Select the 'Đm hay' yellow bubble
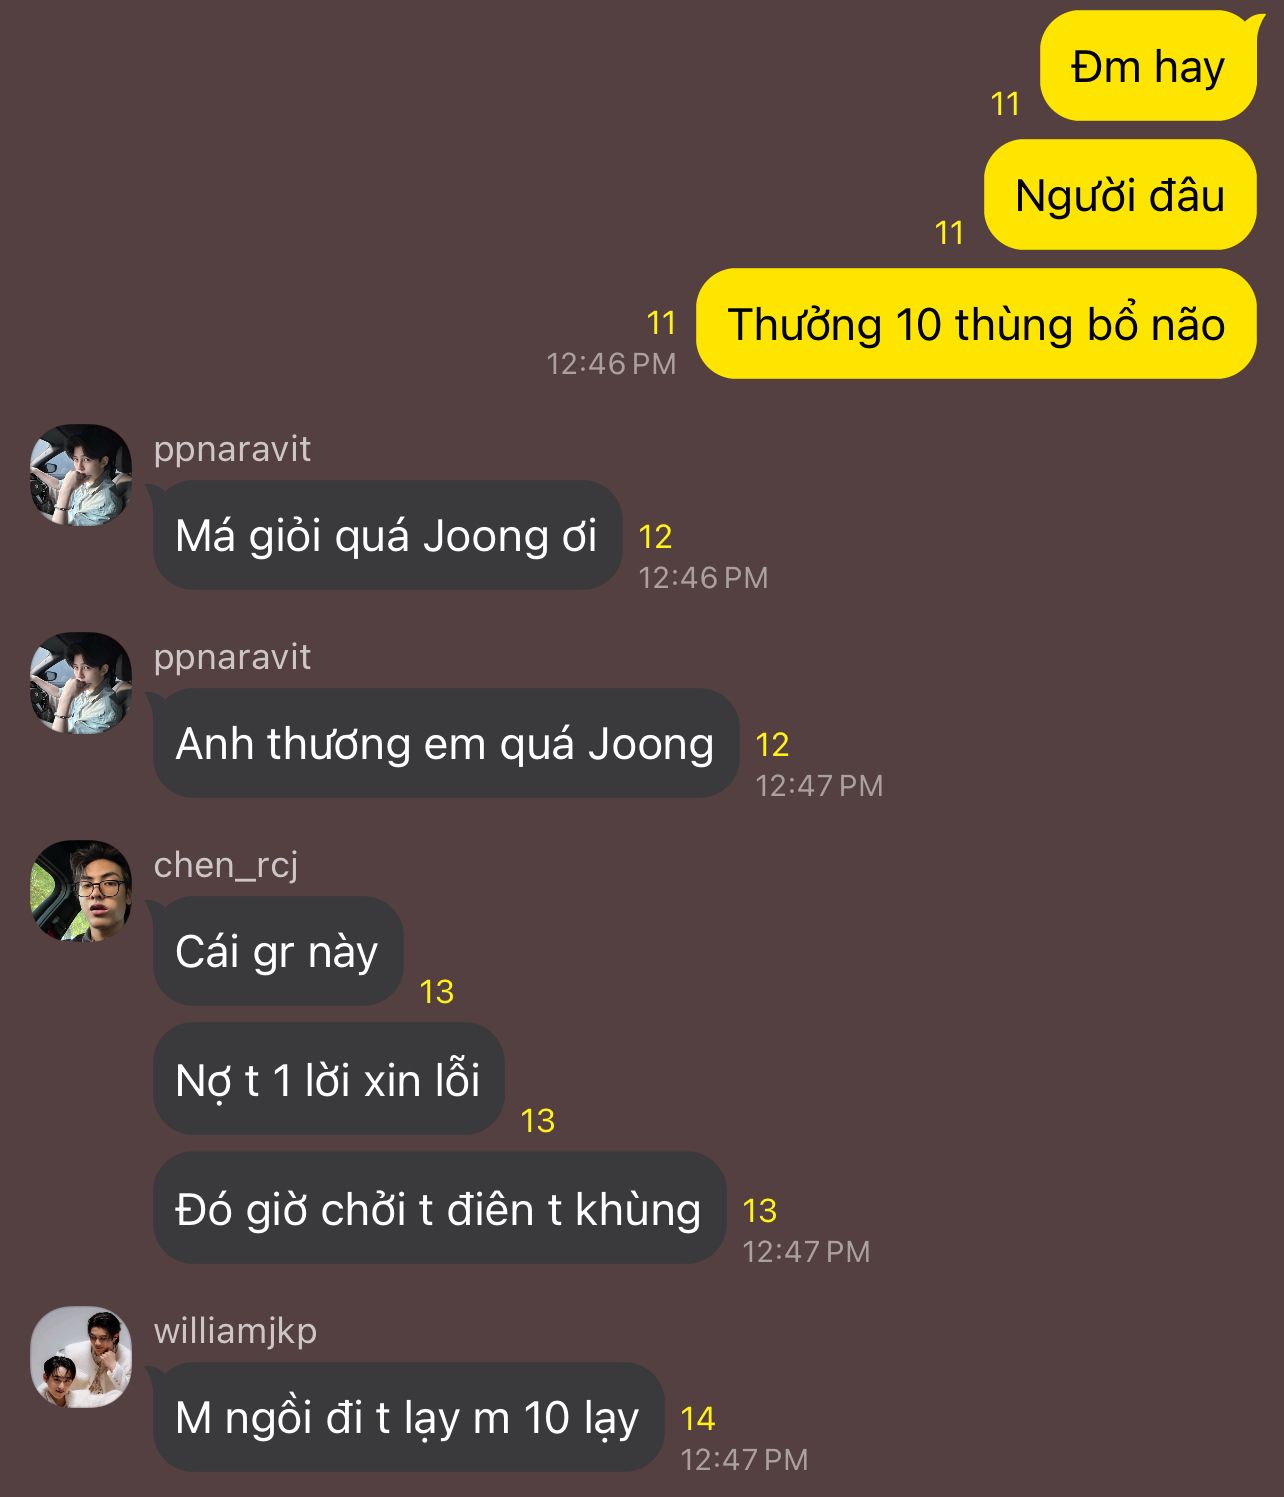Screen dimensions: 1284x1497 1148,66
